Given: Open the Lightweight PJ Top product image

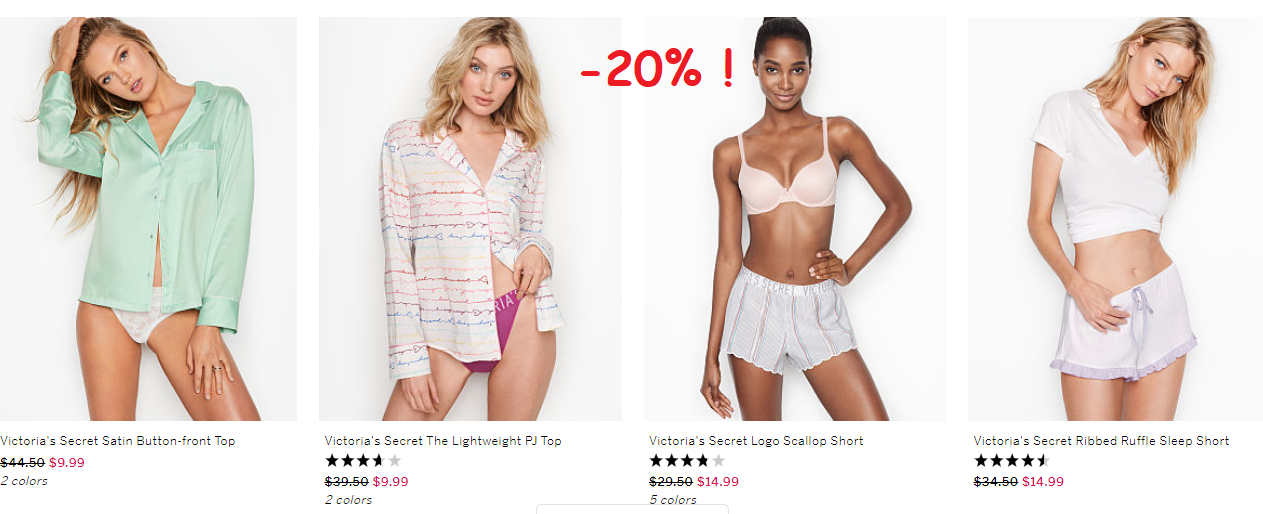Looking at the screenshot, I should 470,218.
